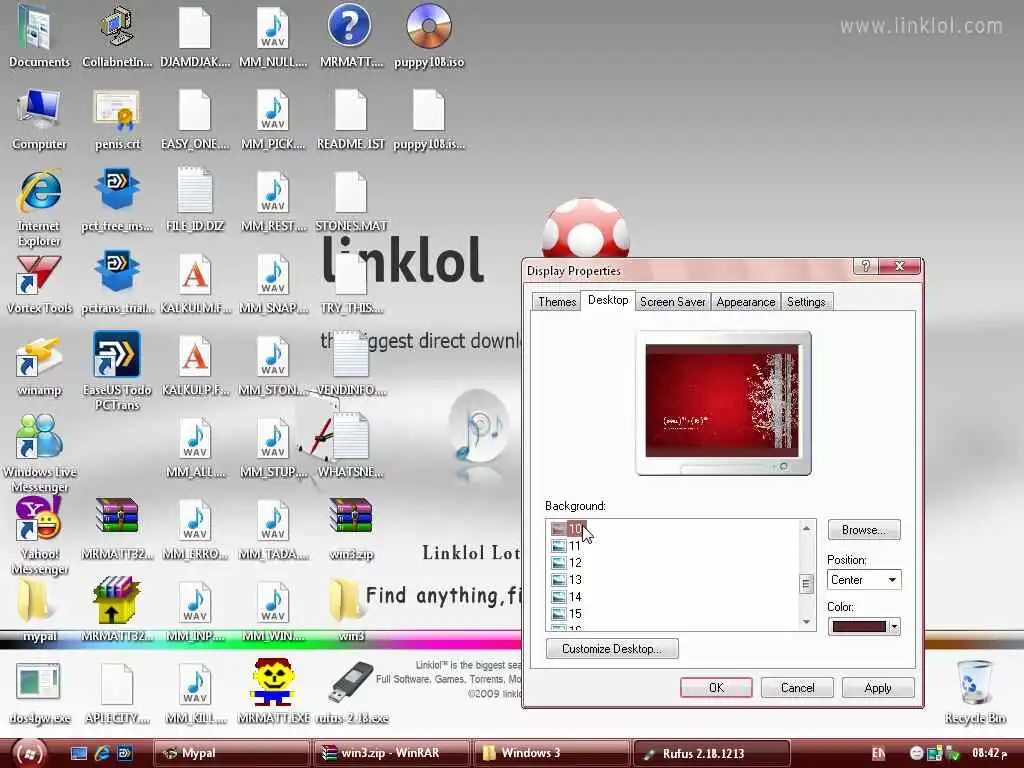This screenshot has width=1024, height=768.
Task: Switch to Rufus 2.18.1213 taskbar button
Action: click(x=712, y=753)
